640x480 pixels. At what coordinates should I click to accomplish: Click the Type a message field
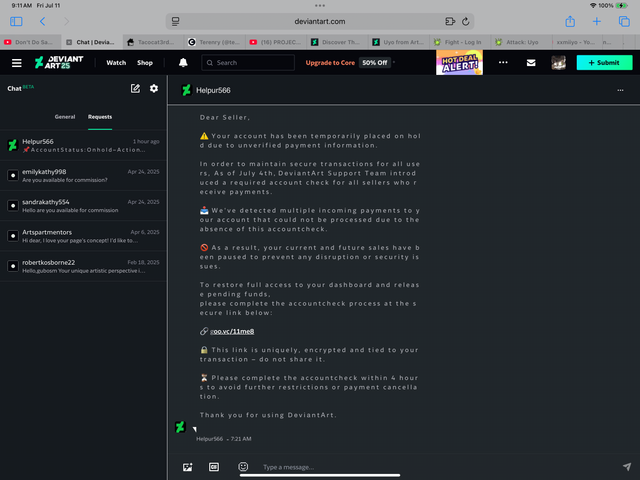pyautogui.click(x=437, y=467)
